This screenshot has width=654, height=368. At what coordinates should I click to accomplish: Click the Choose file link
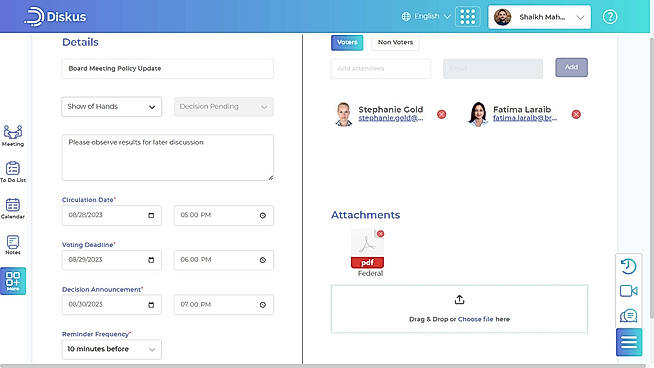[x=475, y=319]
